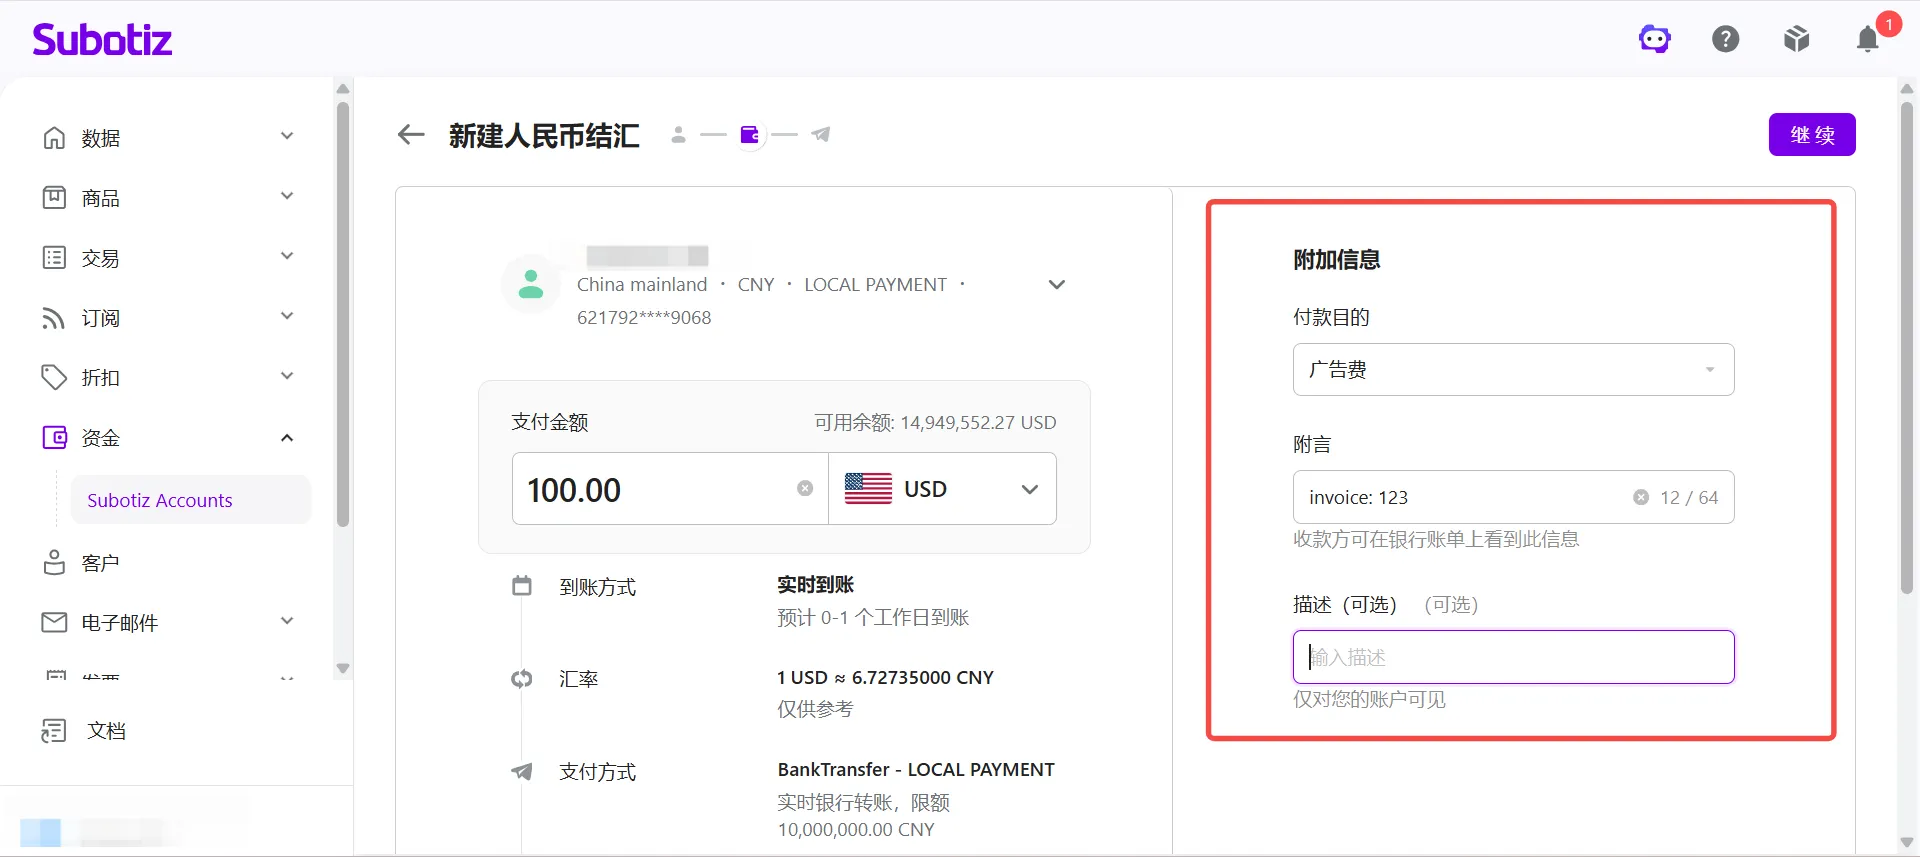Go back using the left arrow
1920x857 pixels.
411,134
